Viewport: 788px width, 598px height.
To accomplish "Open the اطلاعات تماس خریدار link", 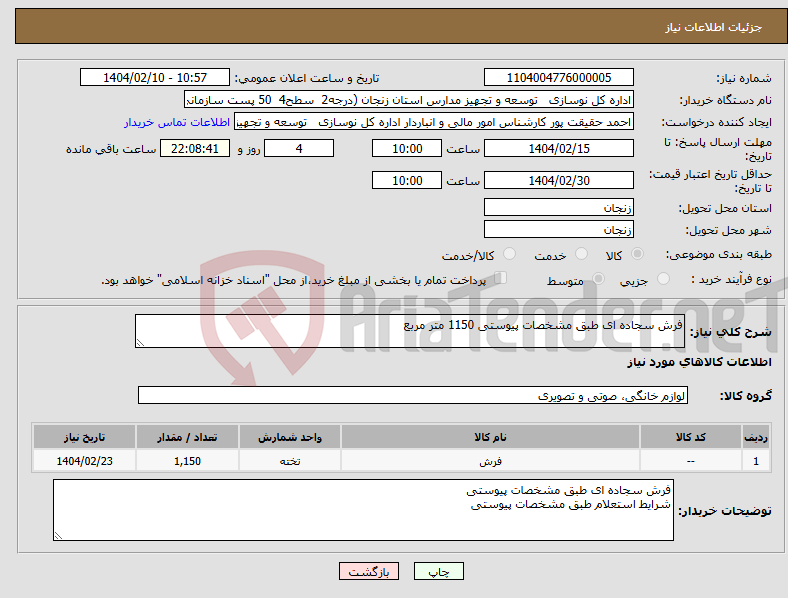I will coord(177,122).
